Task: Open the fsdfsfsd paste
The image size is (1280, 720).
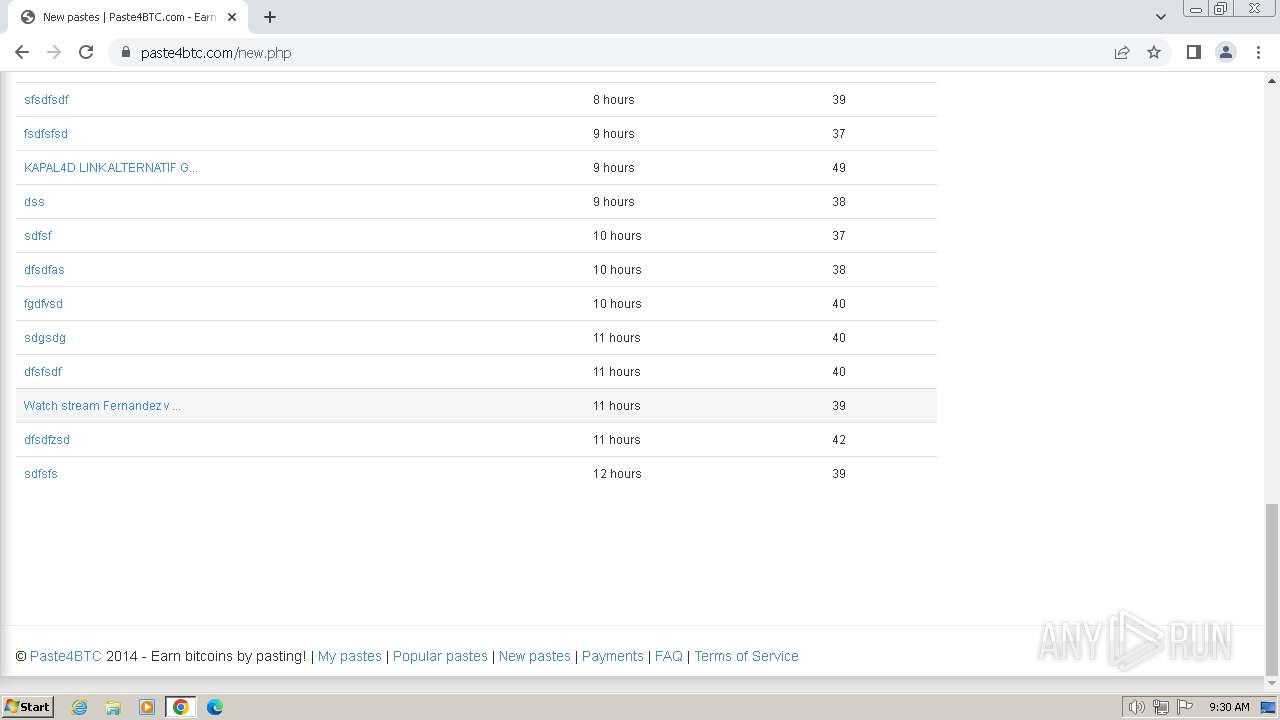Action: pyautogui.click(x=46, y=134)
